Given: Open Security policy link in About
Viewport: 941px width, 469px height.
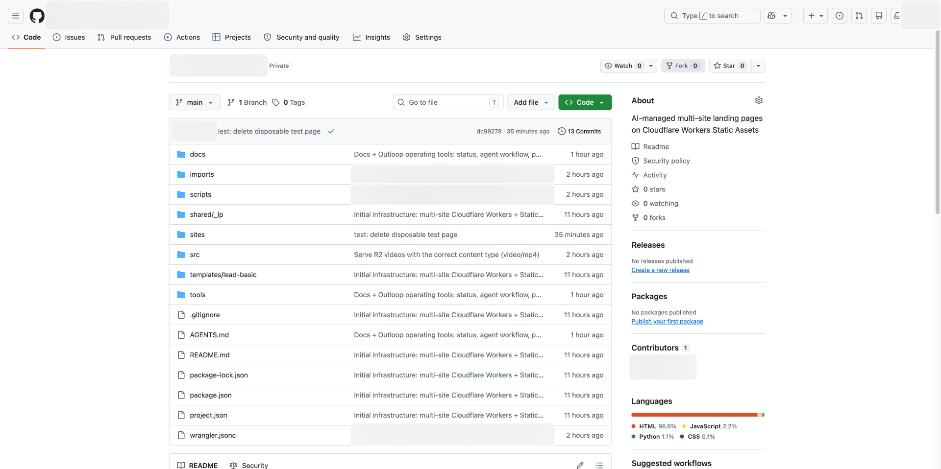Looking at the screenshot, I should tap(661, 161).
